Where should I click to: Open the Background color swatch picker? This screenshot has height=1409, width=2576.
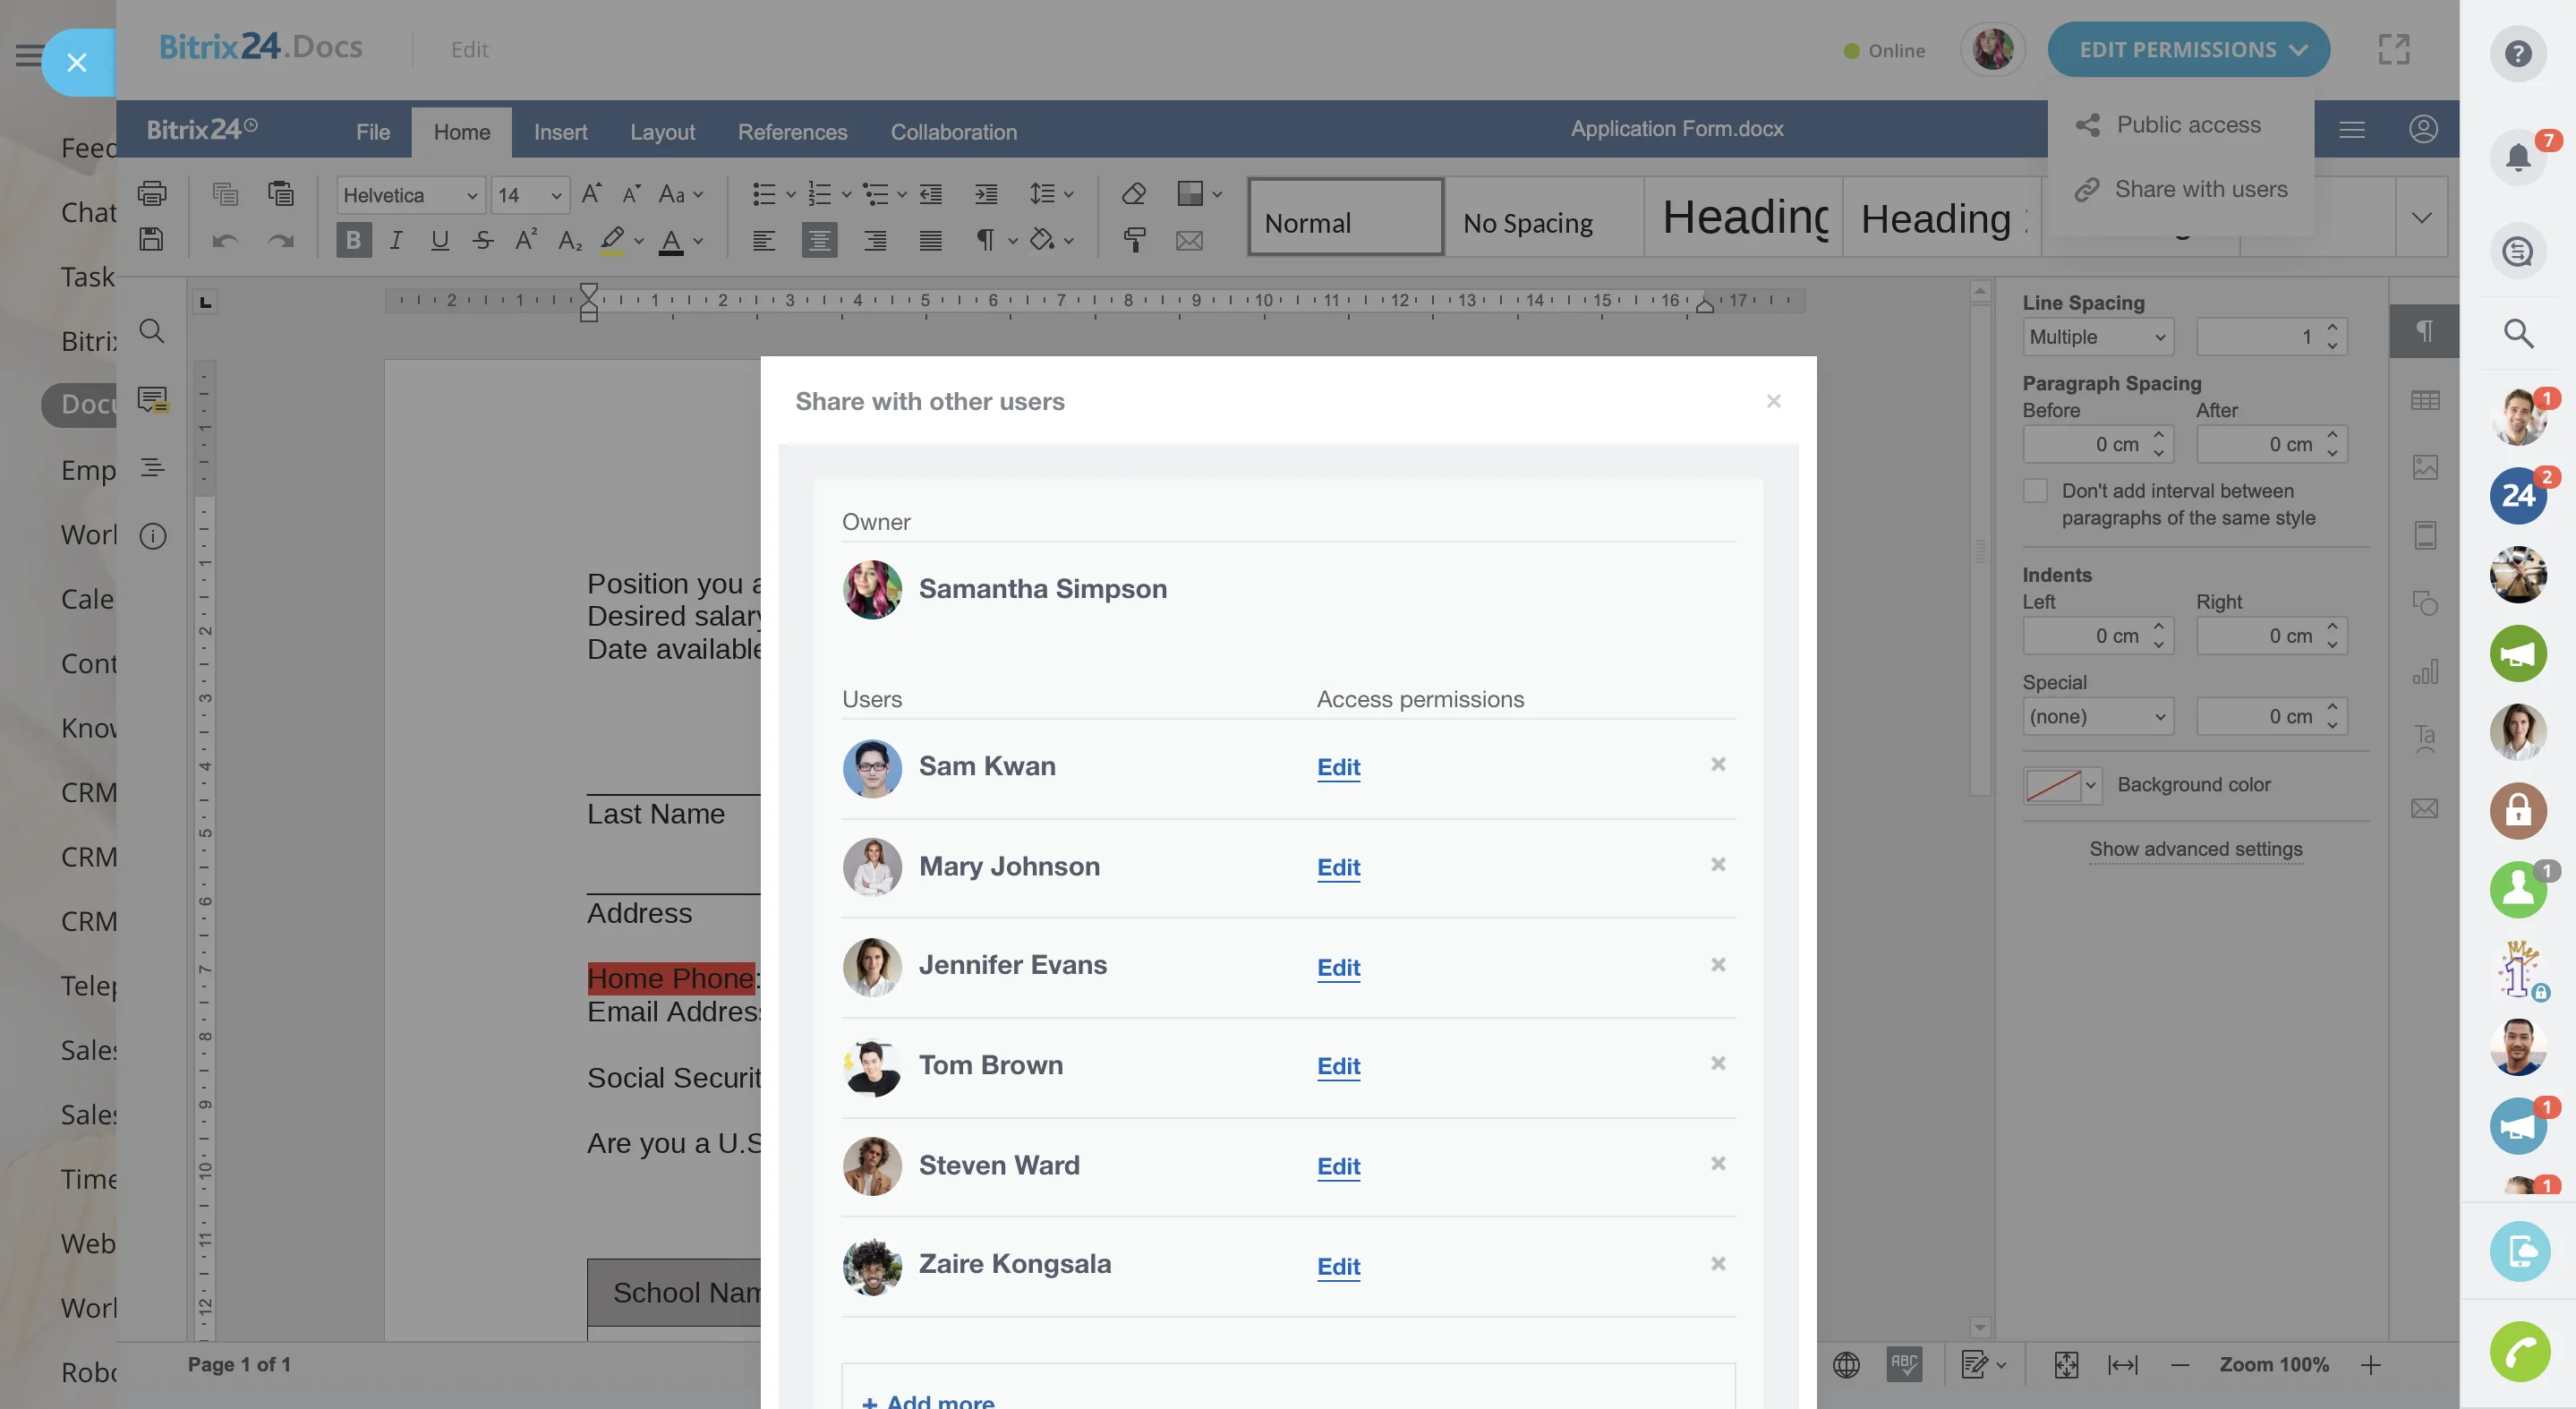2060,785
